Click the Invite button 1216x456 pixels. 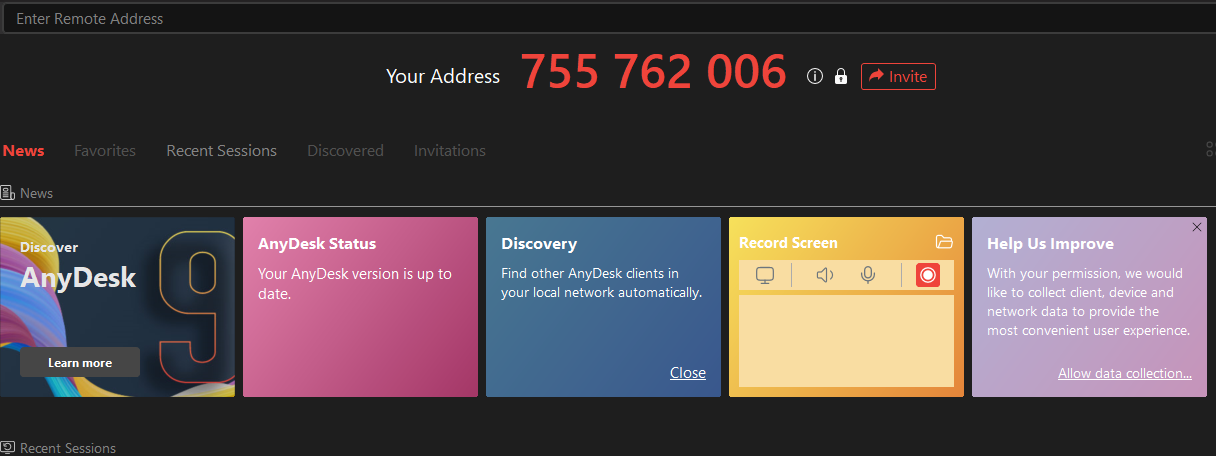pyautogui.click(x=898, y=76)
